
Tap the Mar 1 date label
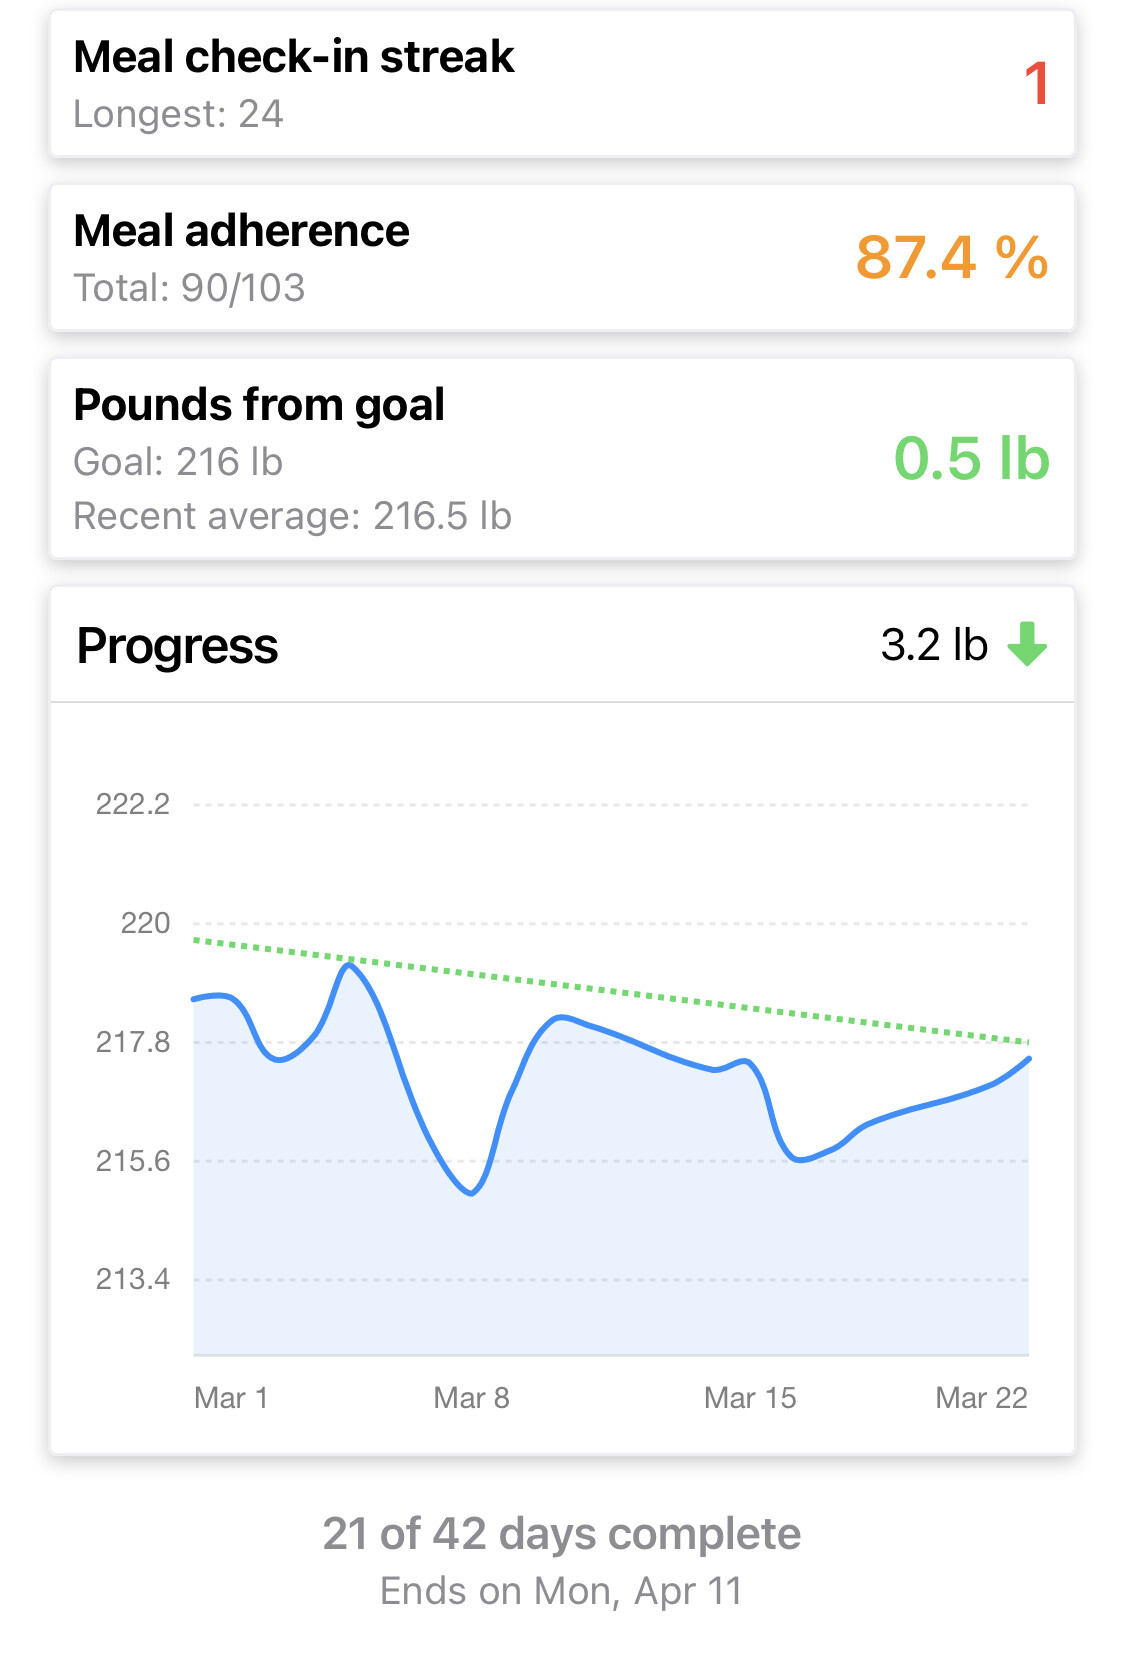tap(231, 1398)
